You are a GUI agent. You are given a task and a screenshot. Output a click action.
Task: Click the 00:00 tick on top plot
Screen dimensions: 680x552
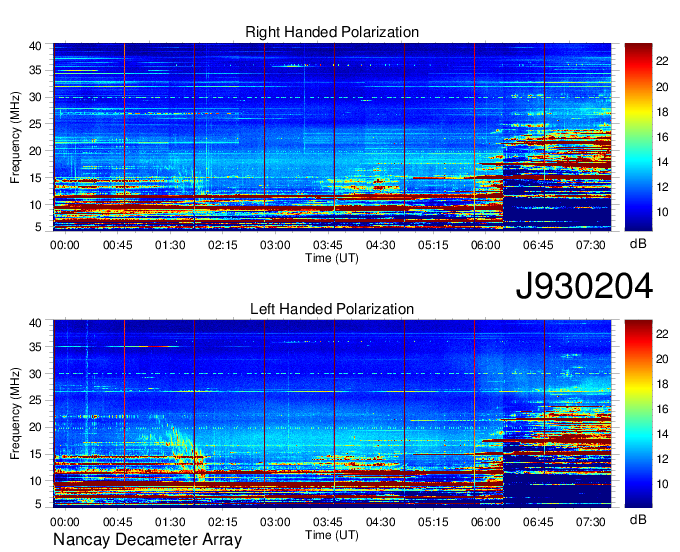click(x=65, y=245)
